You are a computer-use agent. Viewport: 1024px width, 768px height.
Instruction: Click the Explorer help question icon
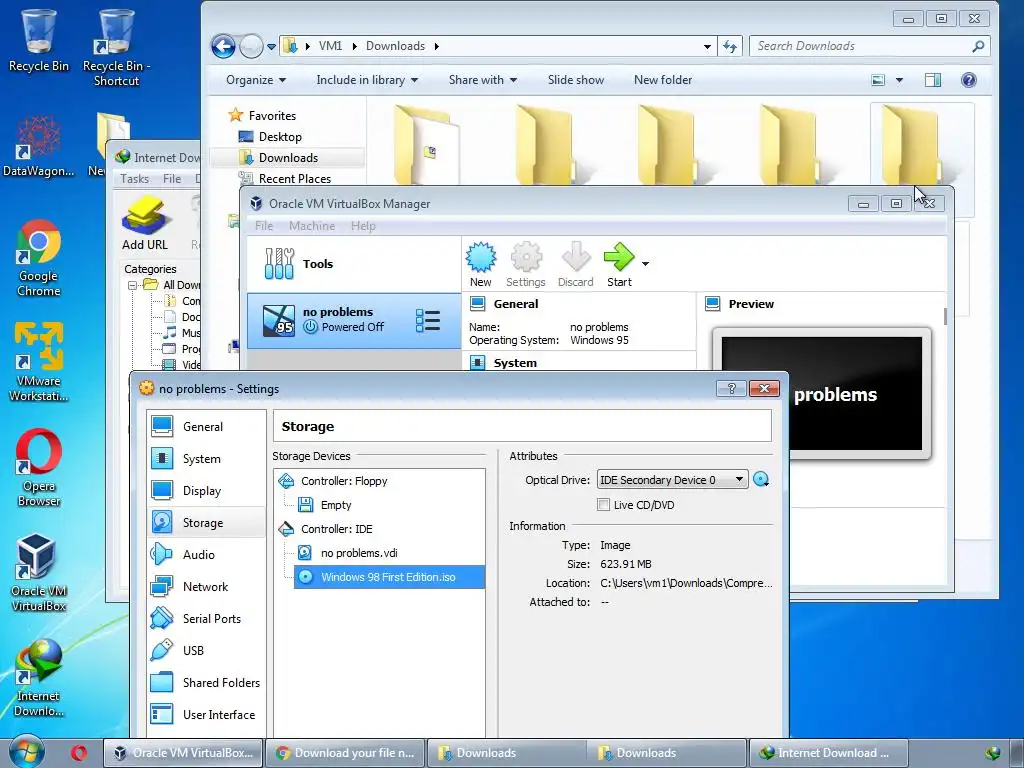pos(968,80)
